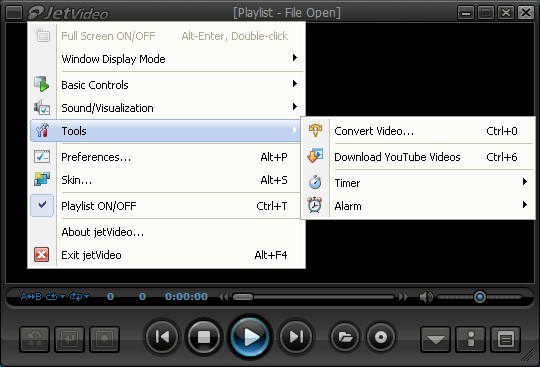Click the Sound/Visualization icon
Viewport: 540px width, 367px height.
[42, 107]
